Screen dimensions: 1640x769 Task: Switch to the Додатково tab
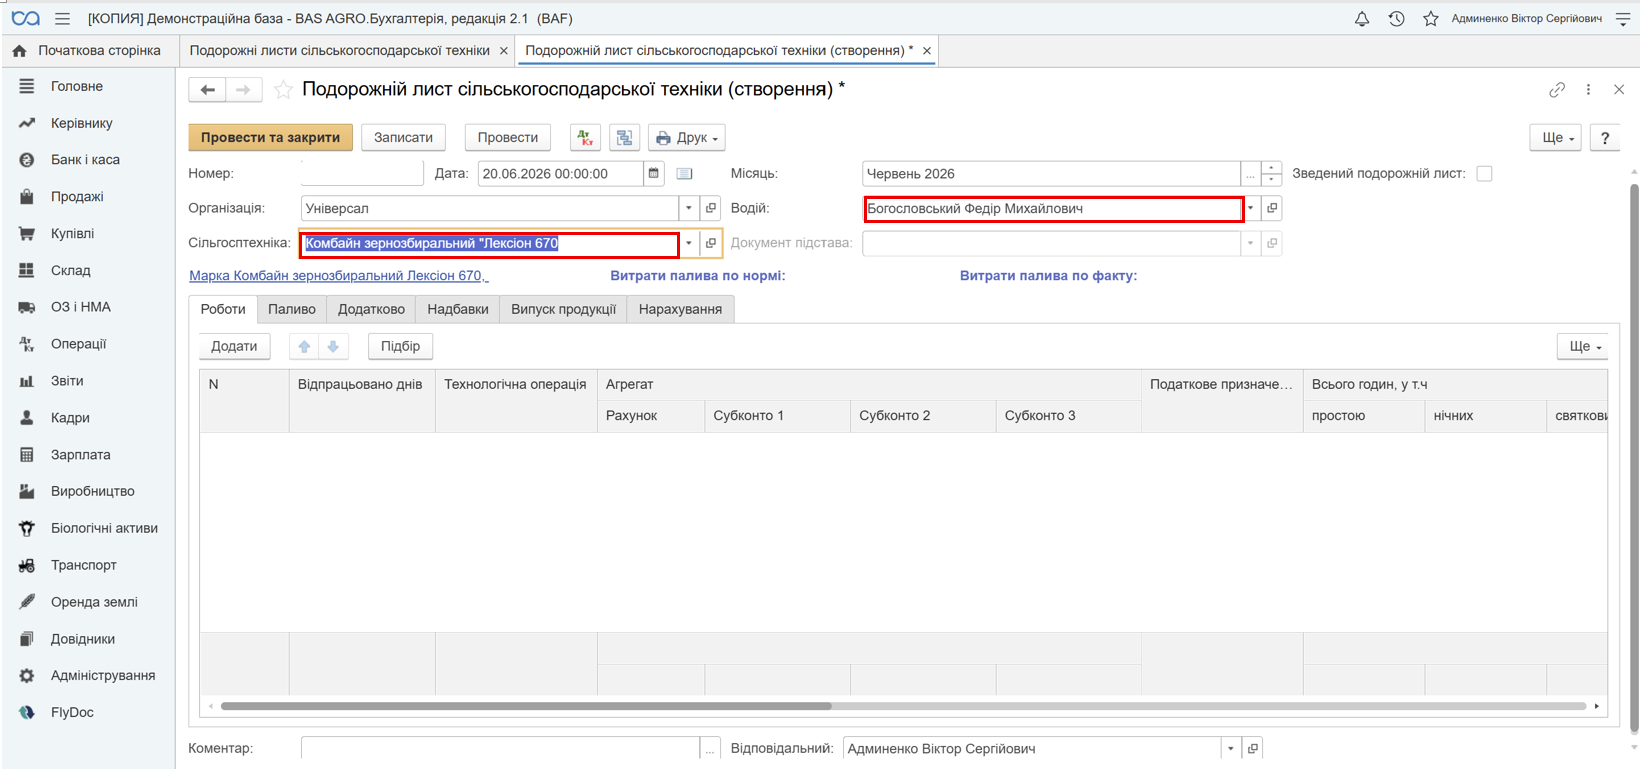[371, 310]
